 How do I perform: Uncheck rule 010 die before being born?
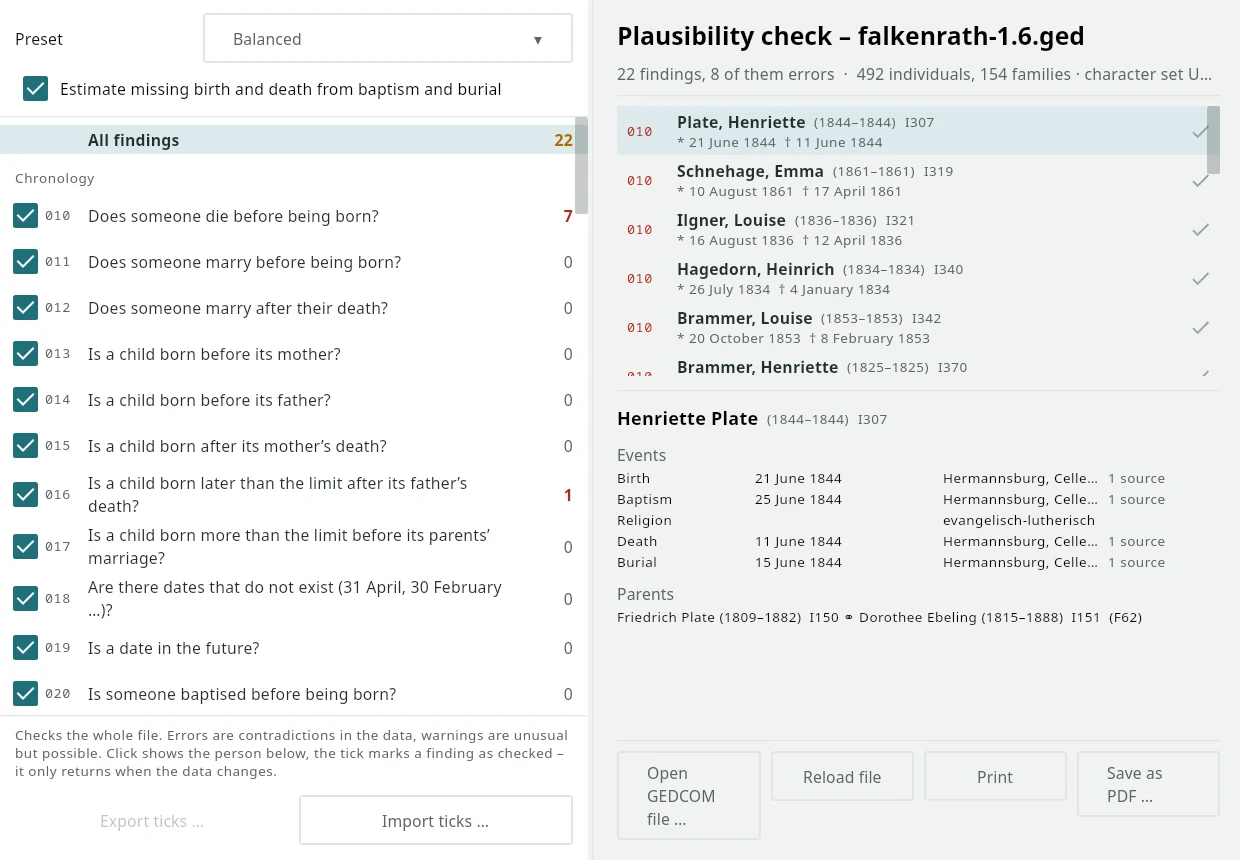[x=26, y=215]
